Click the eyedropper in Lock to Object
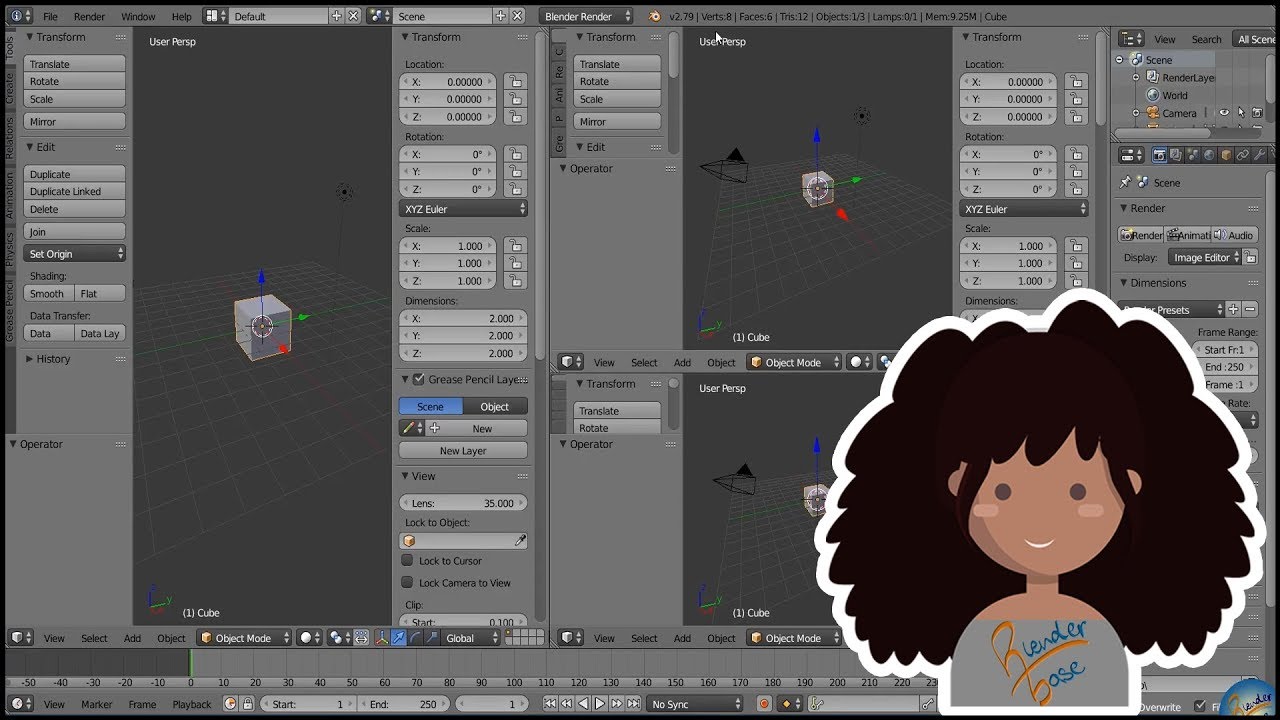The image size is (1280, 720). click(x=520, y=541)
